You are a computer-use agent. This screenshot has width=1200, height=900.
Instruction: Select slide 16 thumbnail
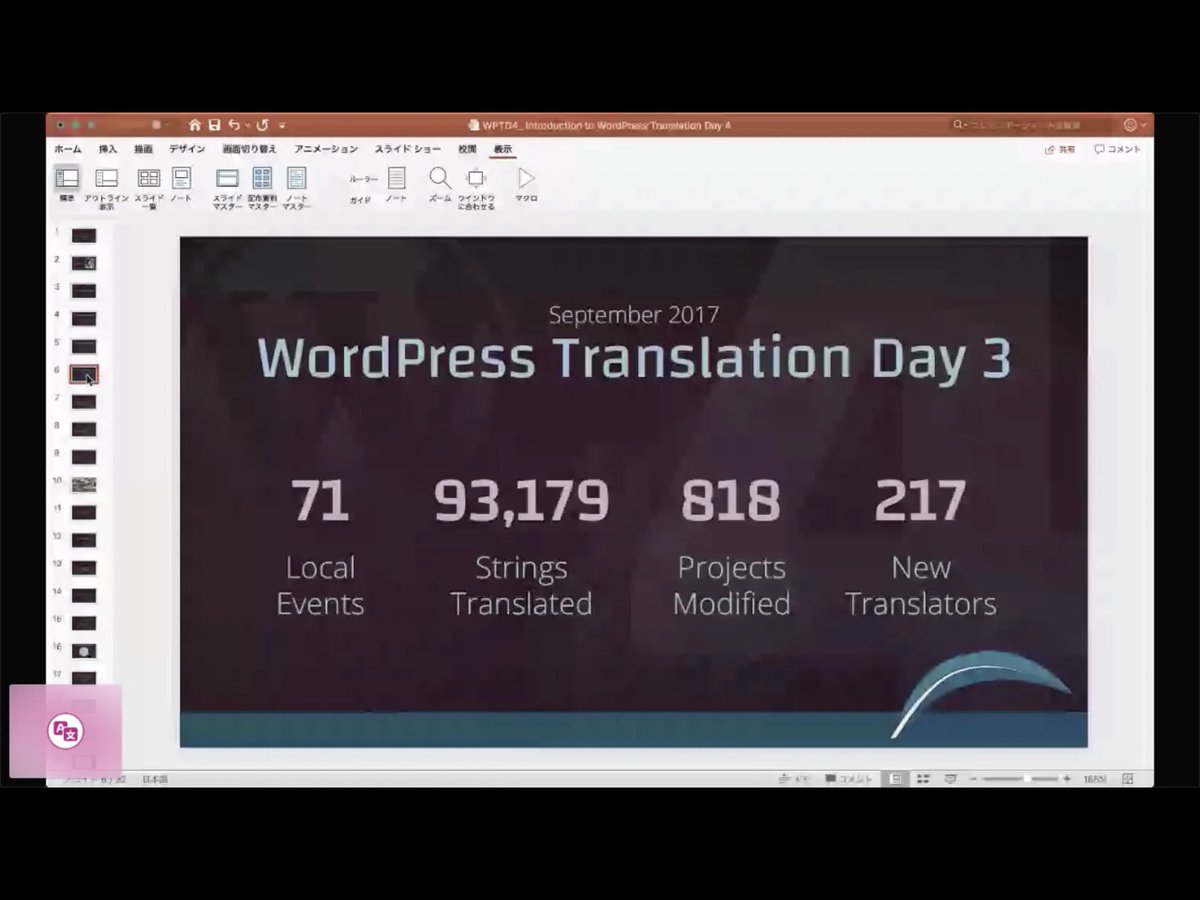[84, 651]
